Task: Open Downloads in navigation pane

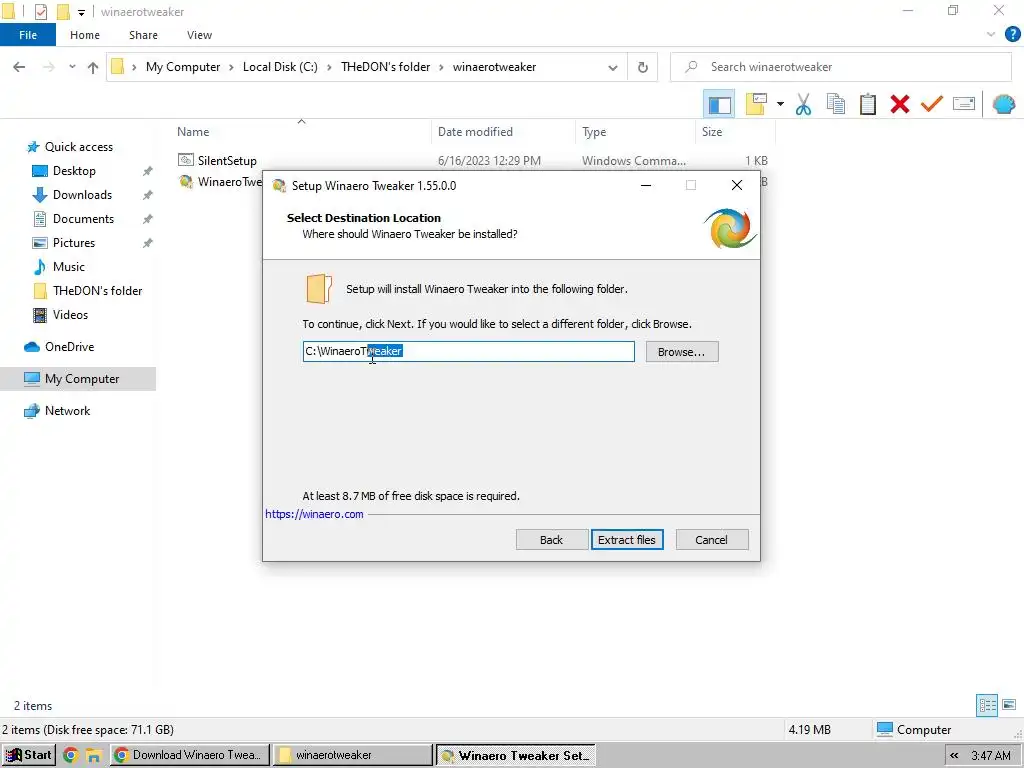Action: 82,195
